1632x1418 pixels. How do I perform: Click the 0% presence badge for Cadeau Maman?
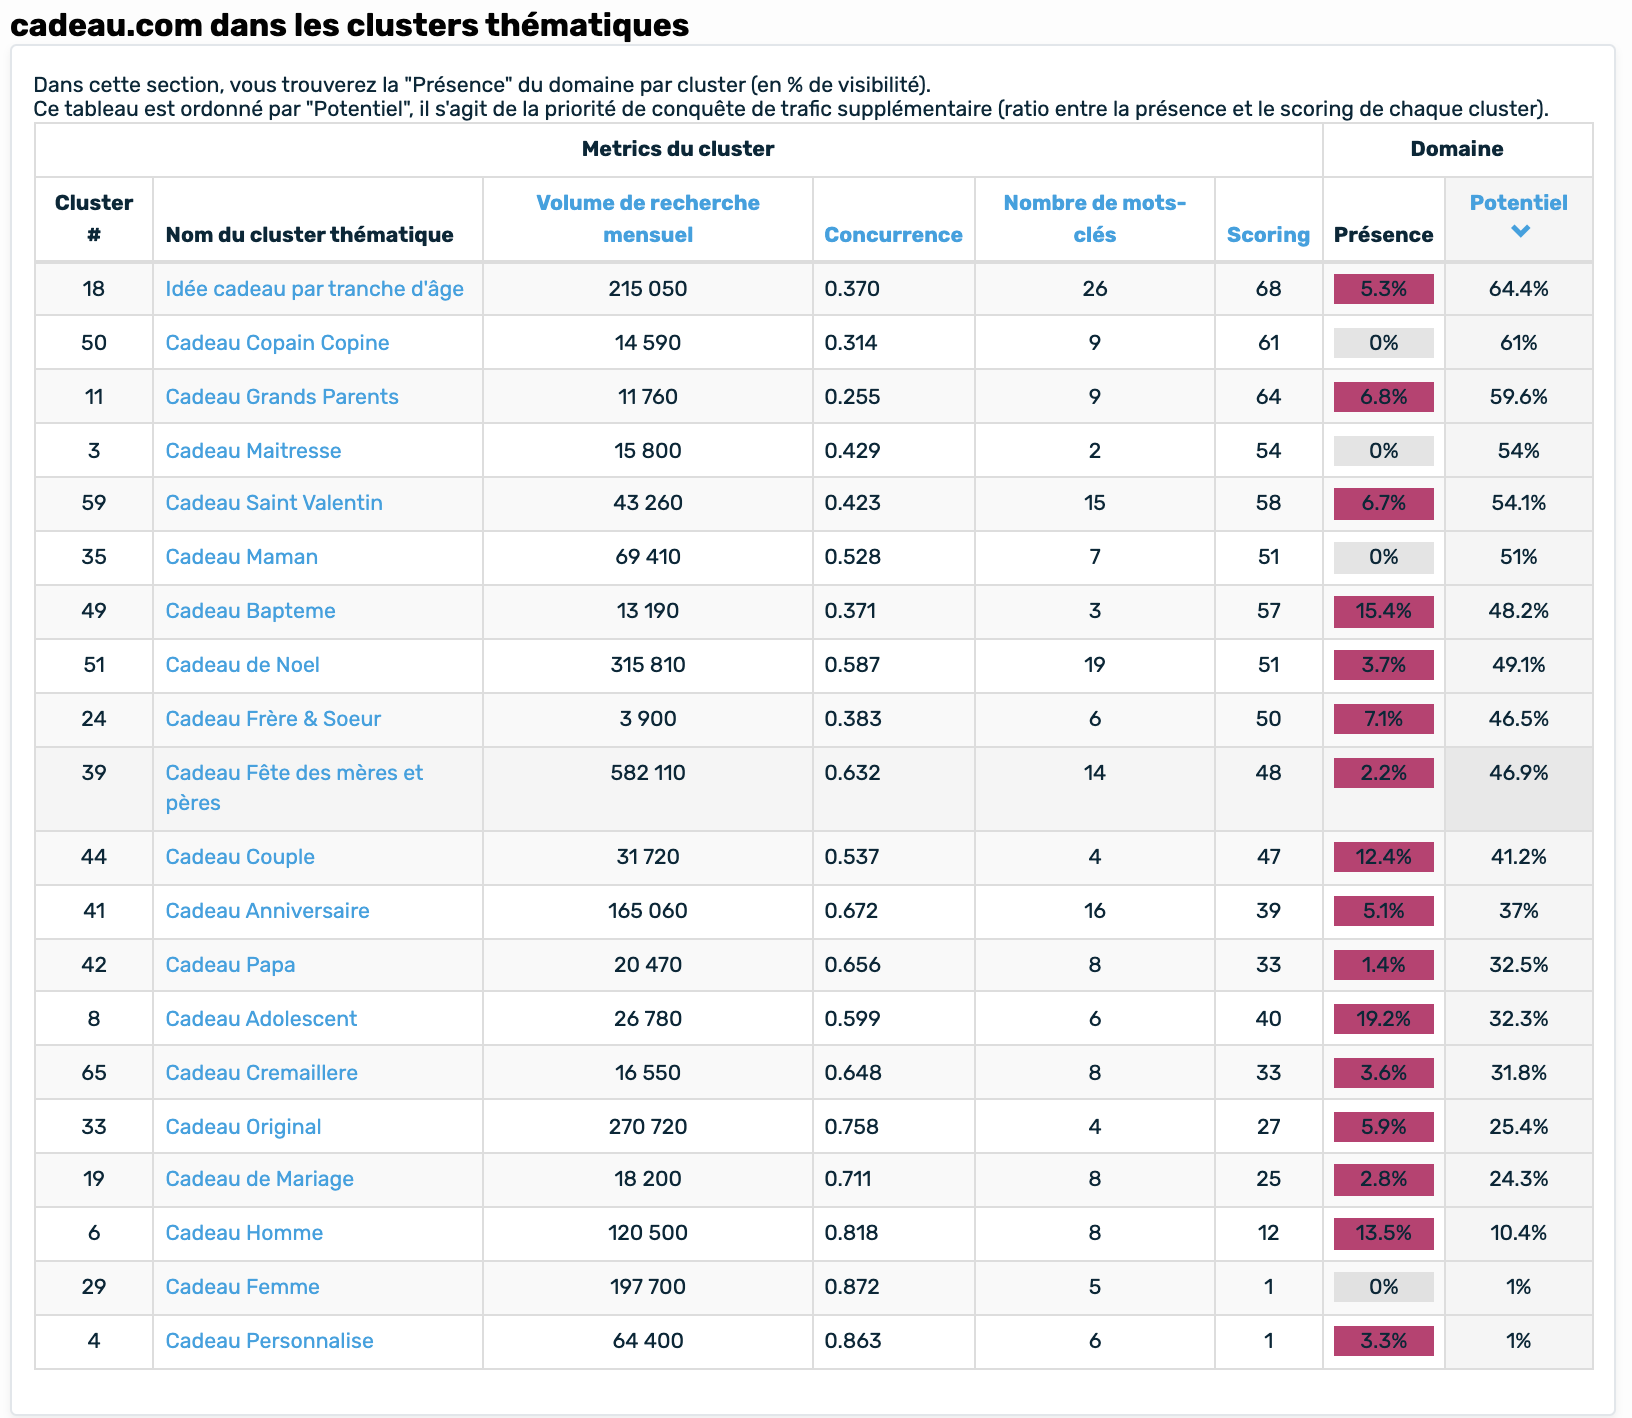pos(1384,557)
